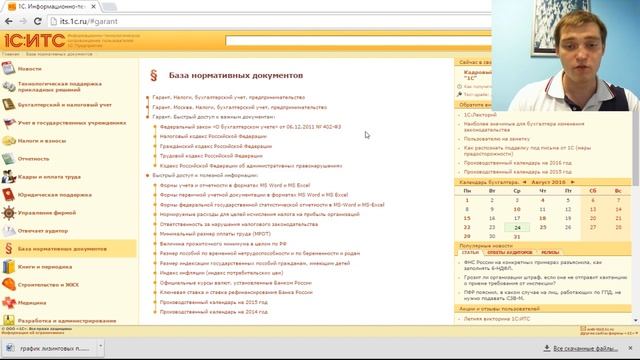This screenshot has height=360, width=640.
Task: Open Производственный календарь на 2014 год link
Action: pos(213,312)
